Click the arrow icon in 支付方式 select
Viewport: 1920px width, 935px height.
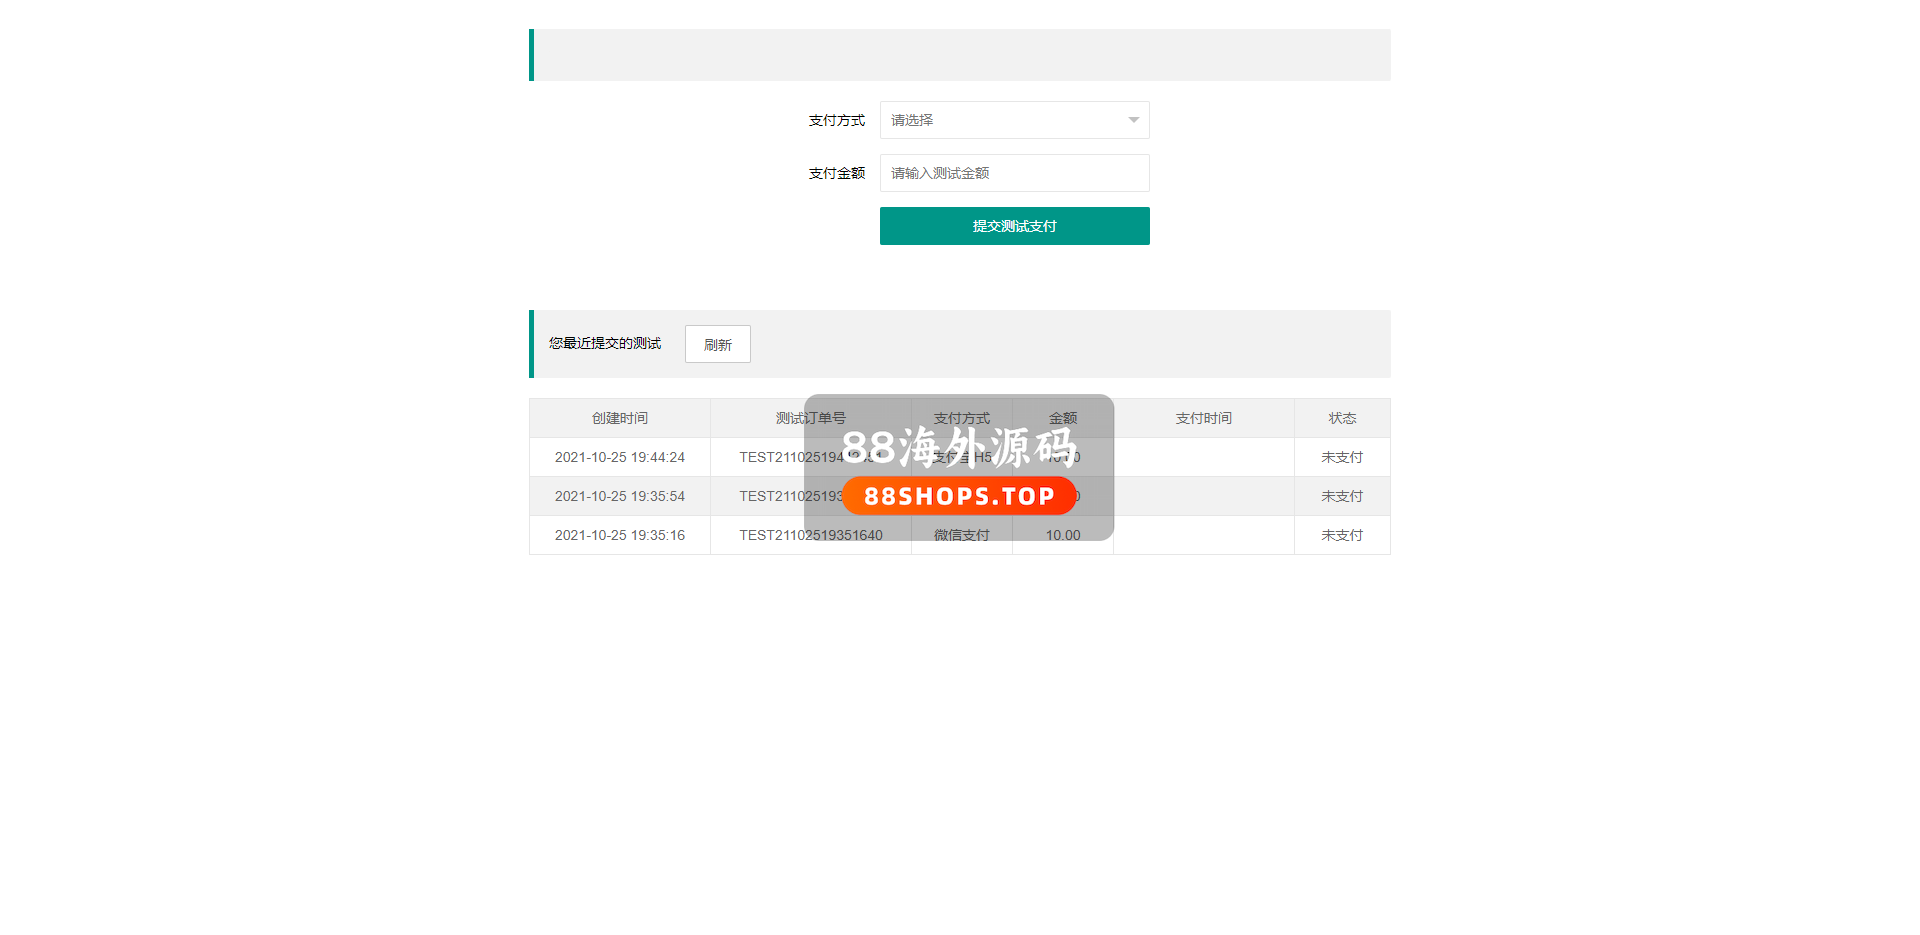pos(1133,120)
